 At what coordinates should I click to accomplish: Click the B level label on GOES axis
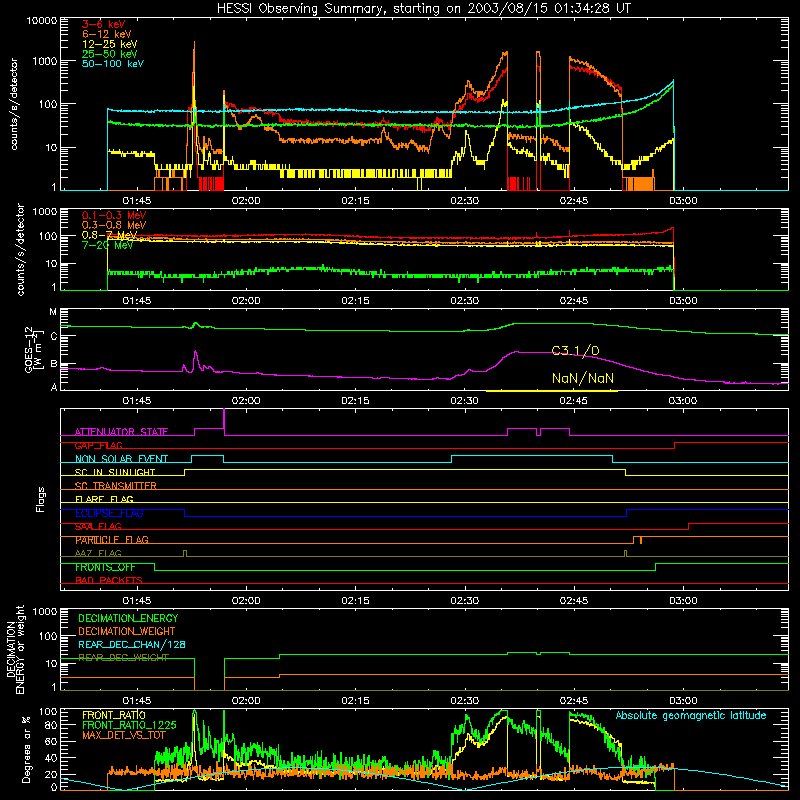click(54, 364)
